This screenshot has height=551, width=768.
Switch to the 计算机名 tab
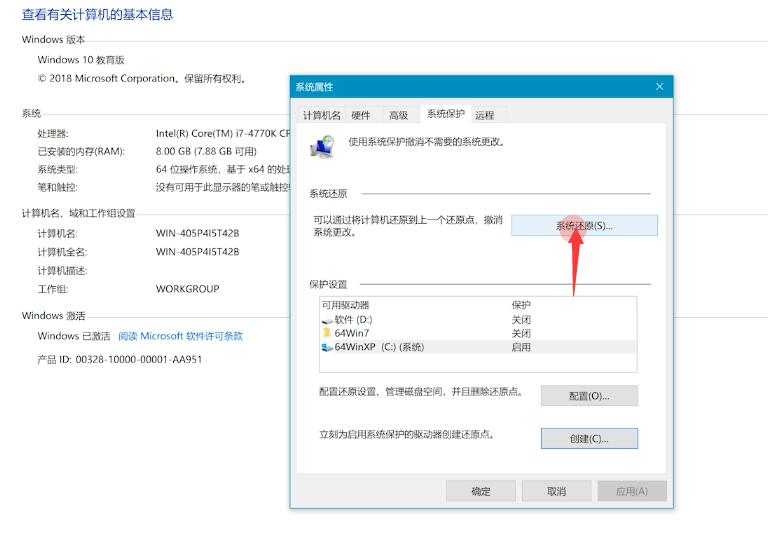point(321,115)
